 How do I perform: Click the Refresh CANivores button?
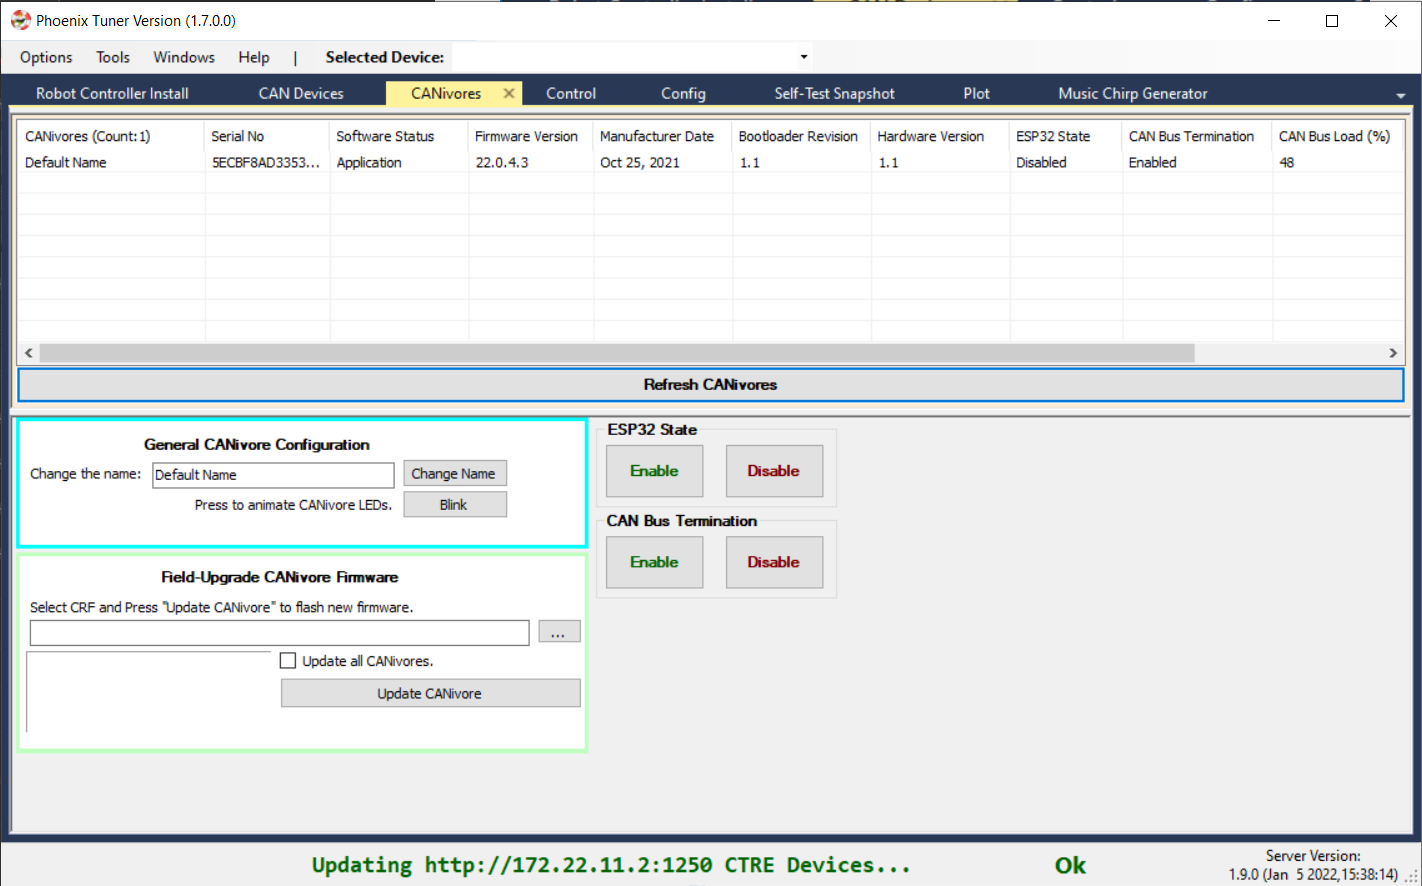[x=710, y=384]
